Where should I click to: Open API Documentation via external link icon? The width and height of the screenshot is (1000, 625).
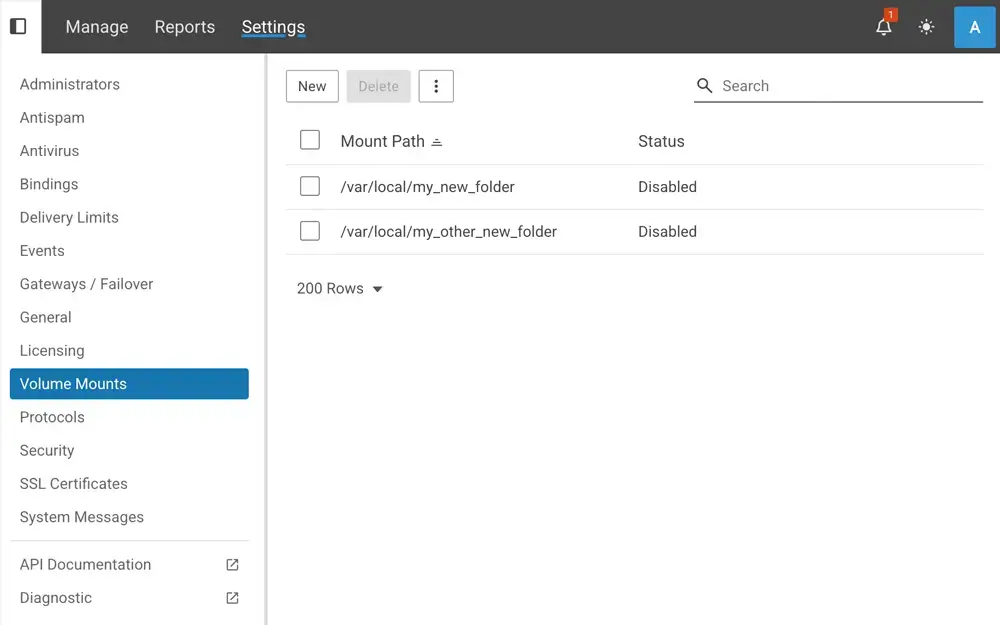(231, 564)
